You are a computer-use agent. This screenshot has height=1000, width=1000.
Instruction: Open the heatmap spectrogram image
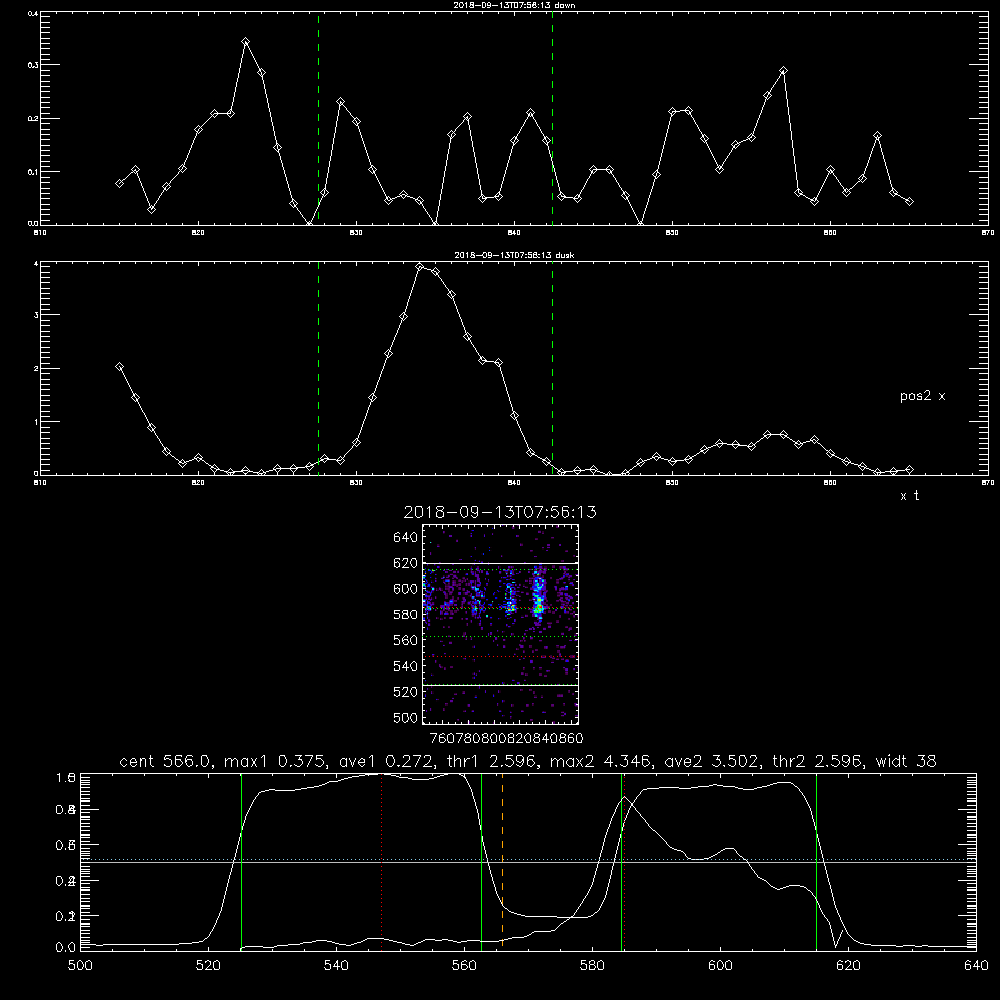coord(501,624)
